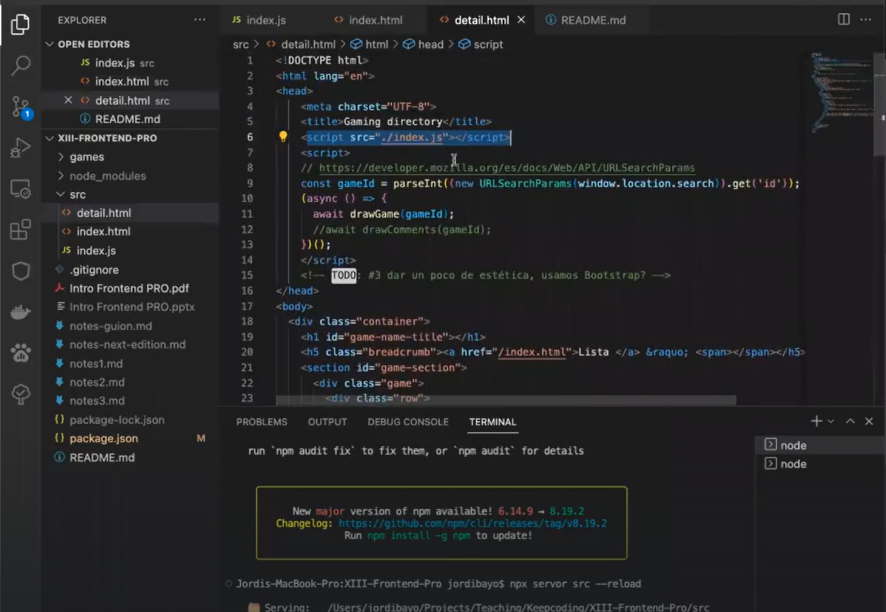Collapse the XIII-FRONTEND-PRO folder section
Image resolution: width=886 pixels, height=612 pixels.
pyautogui.click(x=50, y=138)
